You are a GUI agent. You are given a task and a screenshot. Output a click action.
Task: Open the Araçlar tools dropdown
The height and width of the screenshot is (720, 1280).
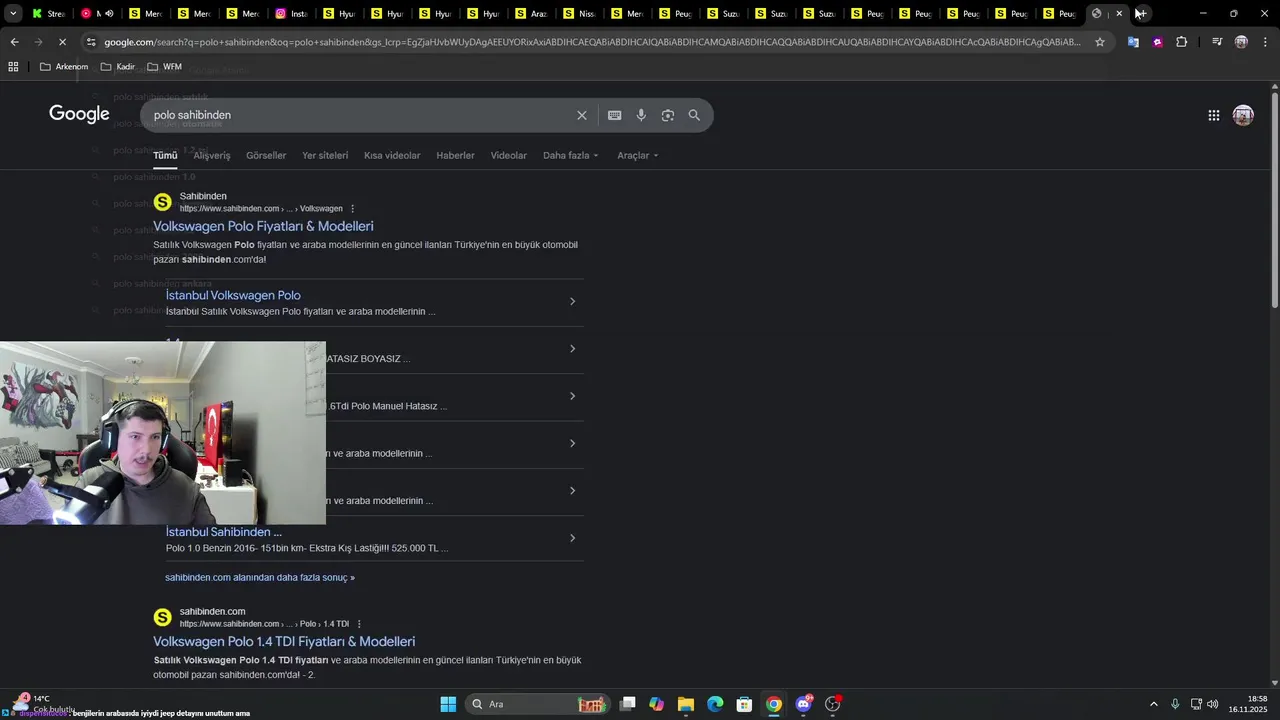tap(638, 155)
